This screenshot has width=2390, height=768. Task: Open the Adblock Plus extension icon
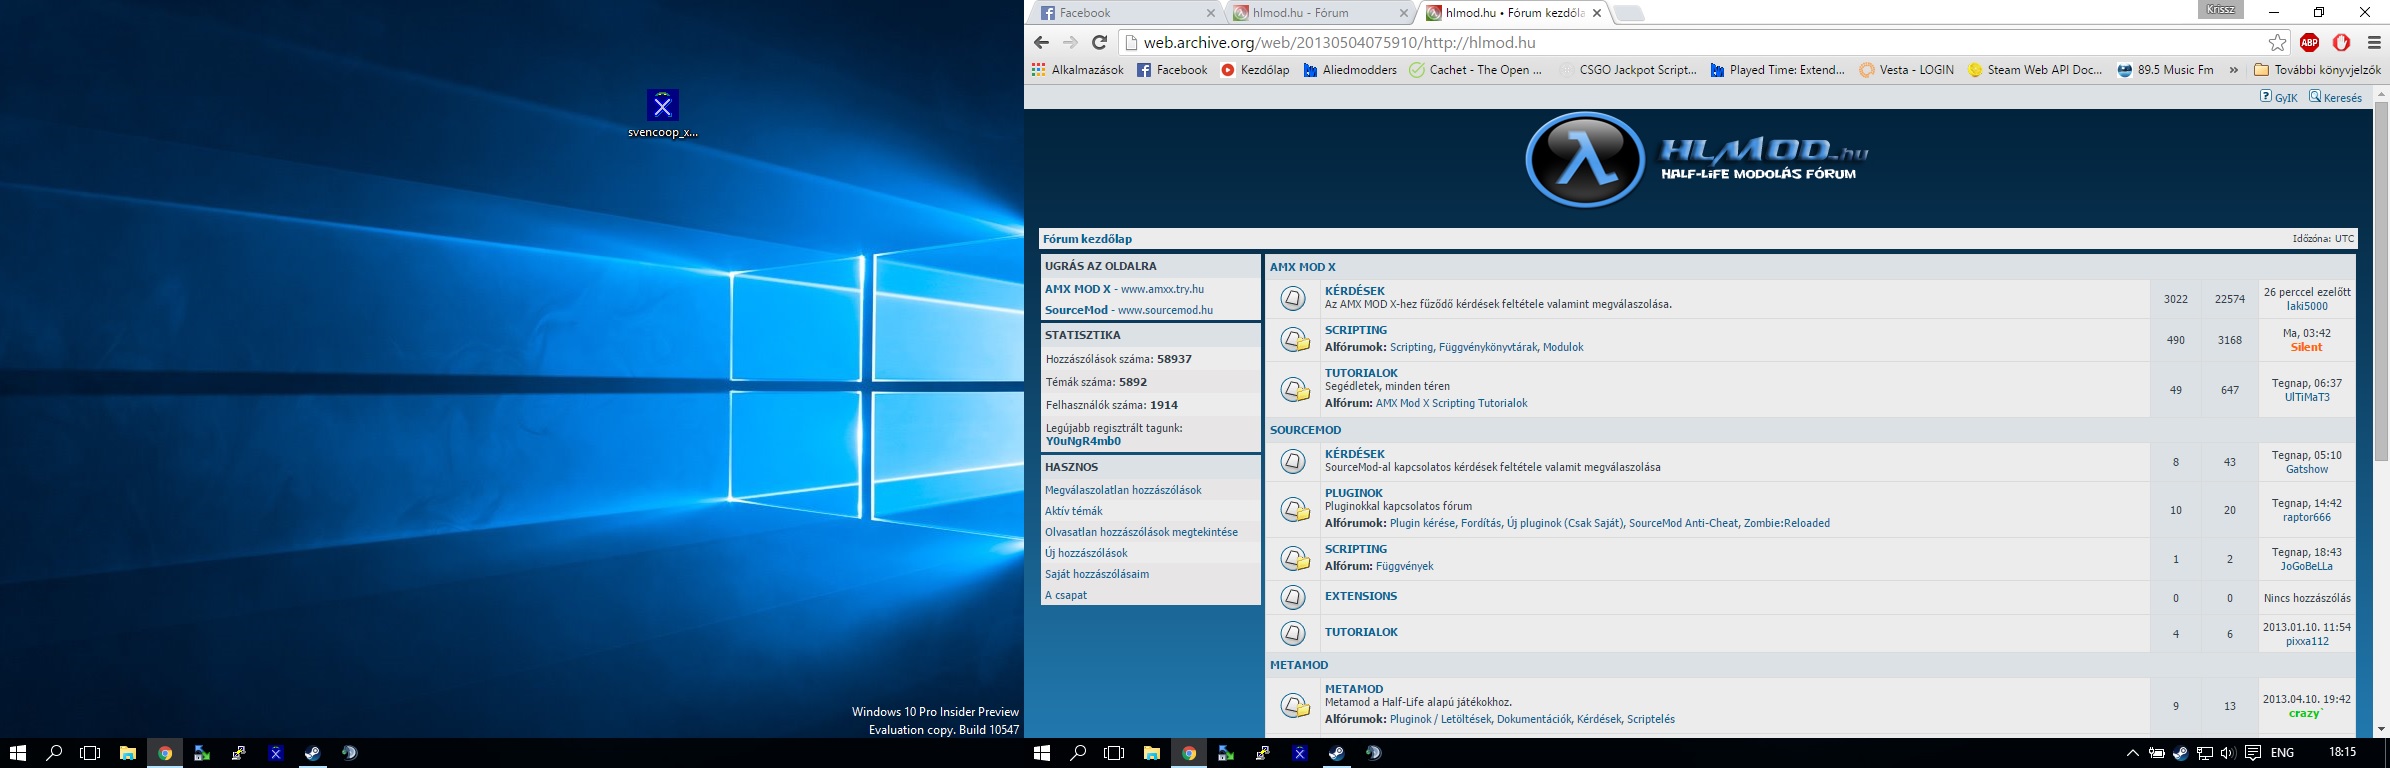2309,42
